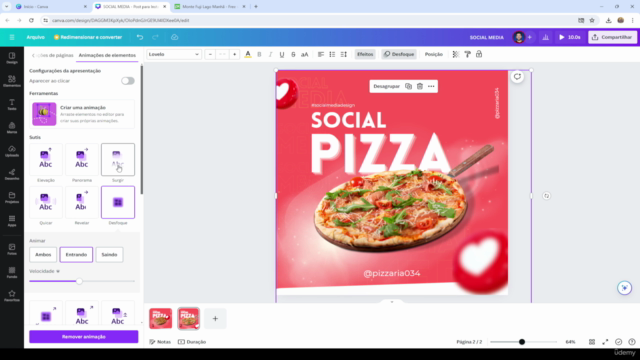Open the Elementos sidebar panel
640x360 pixels.
(12, 81)
